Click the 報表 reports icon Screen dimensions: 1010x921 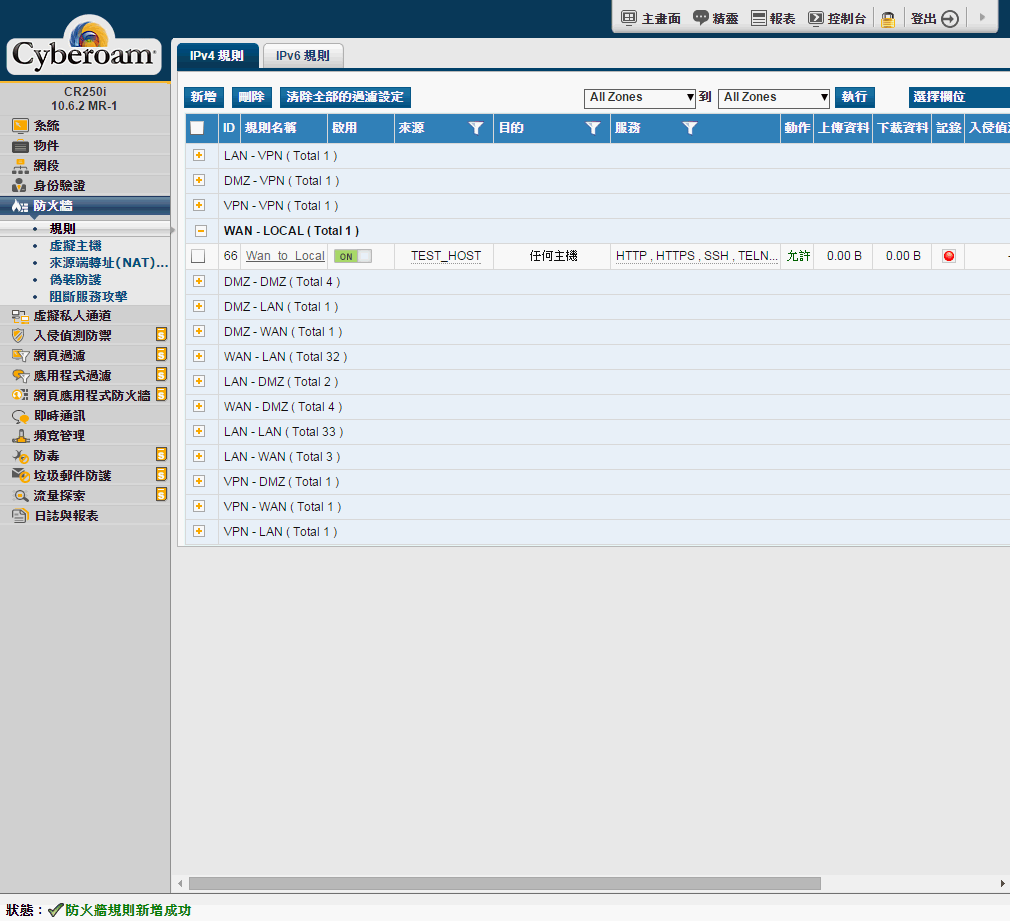(759, 18)
